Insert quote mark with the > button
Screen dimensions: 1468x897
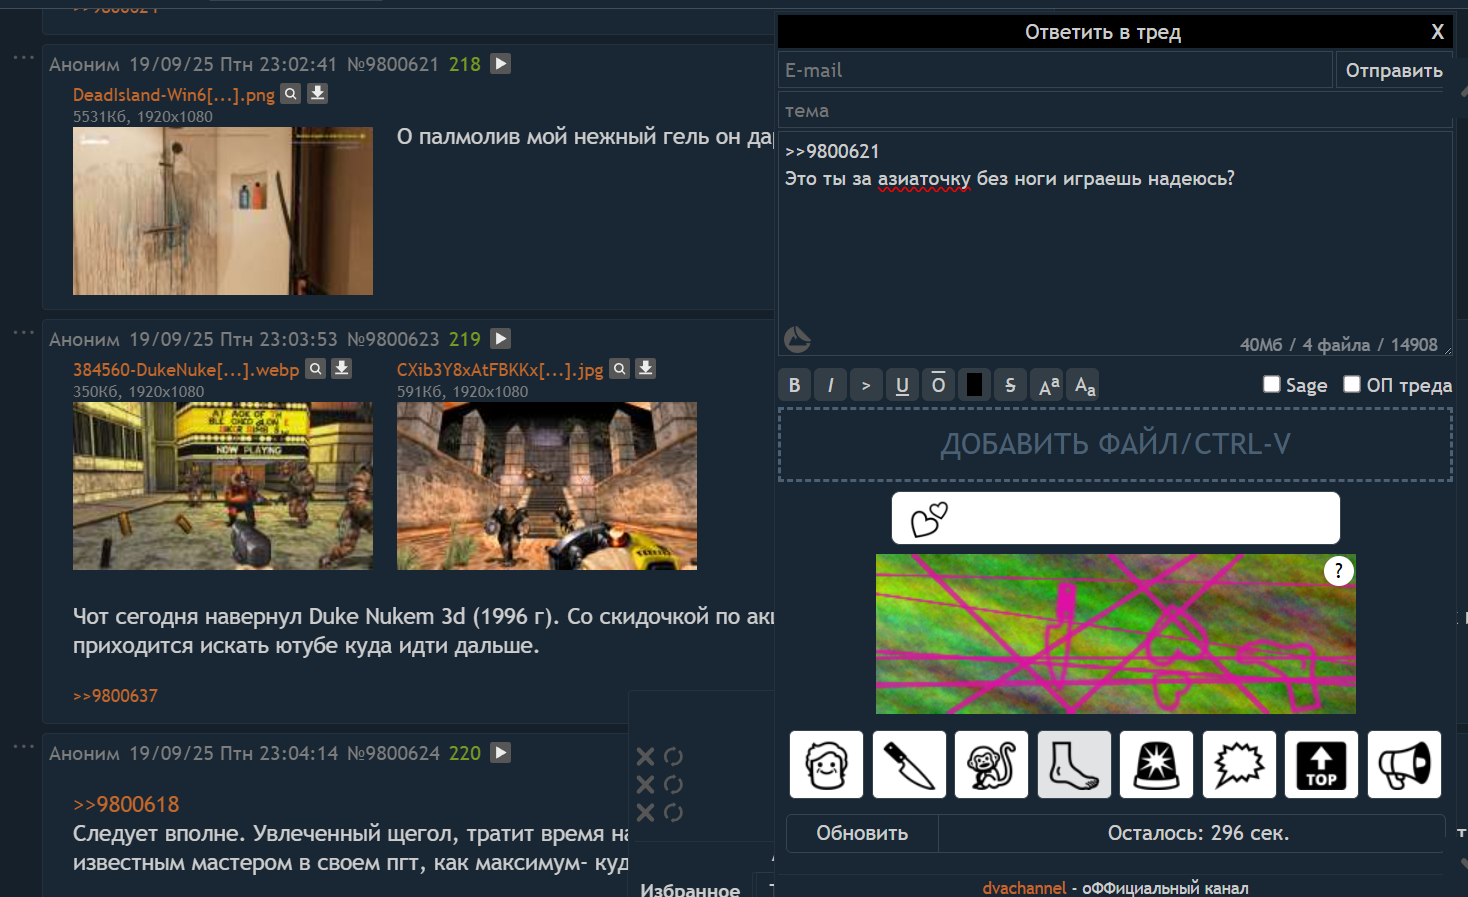tap(866, 385)
